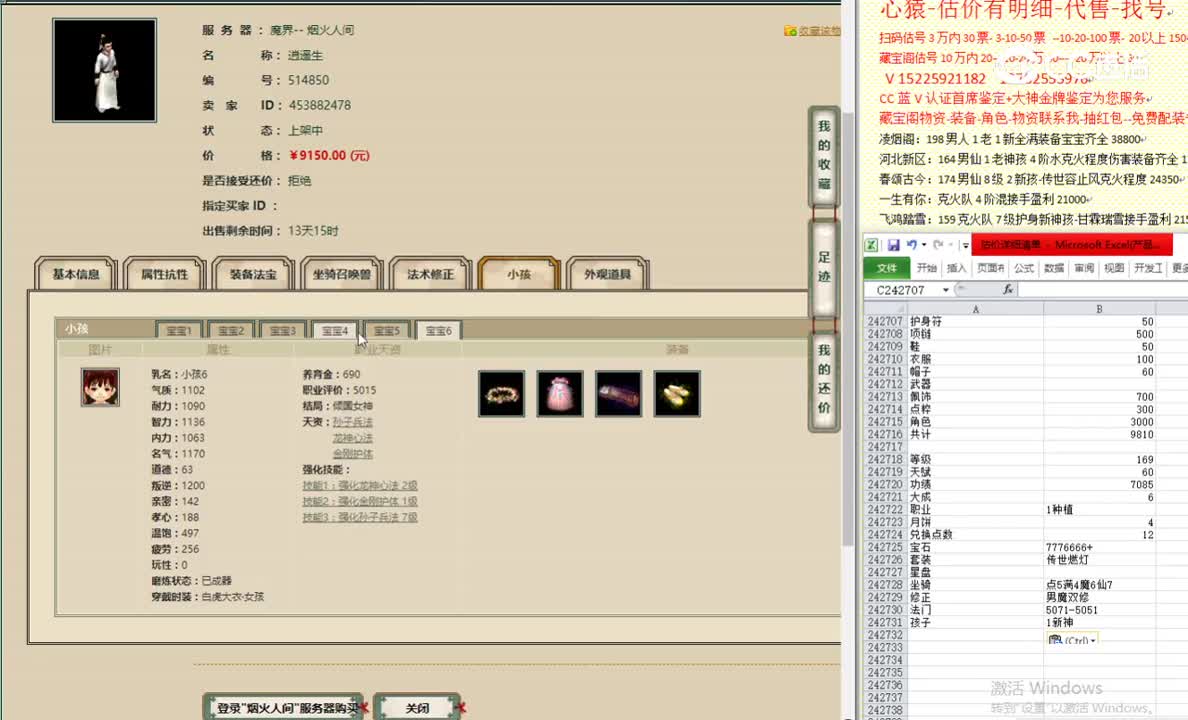Switch to the 视图 ribbon tab

coord(1115,268)
